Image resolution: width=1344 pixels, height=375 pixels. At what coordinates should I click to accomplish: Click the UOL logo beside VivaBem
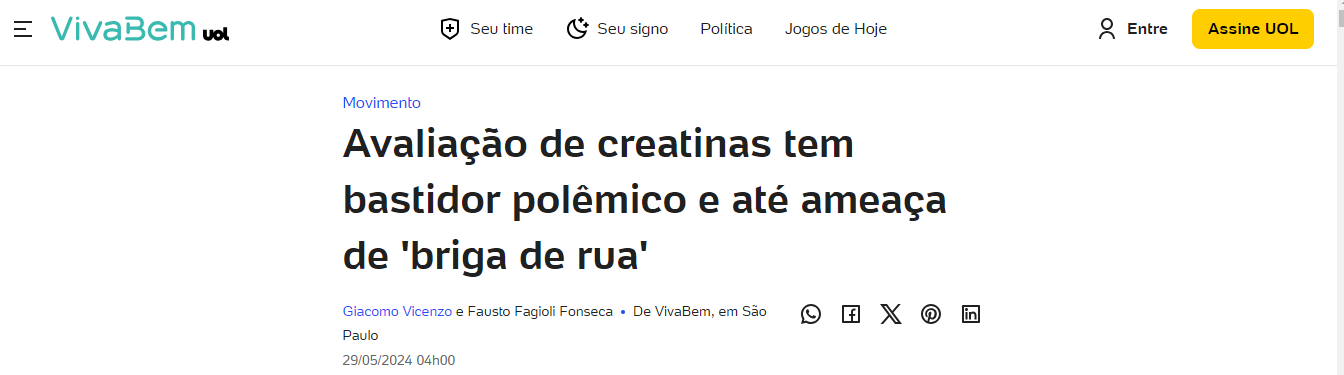tap(216, 33)
